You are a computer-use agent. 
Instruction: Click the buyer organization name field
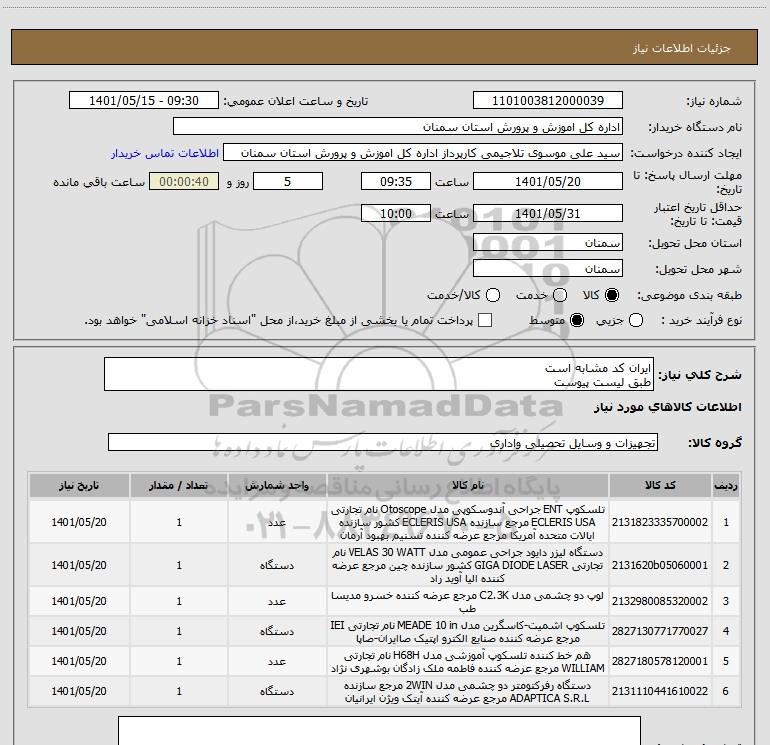pos(398,127)
